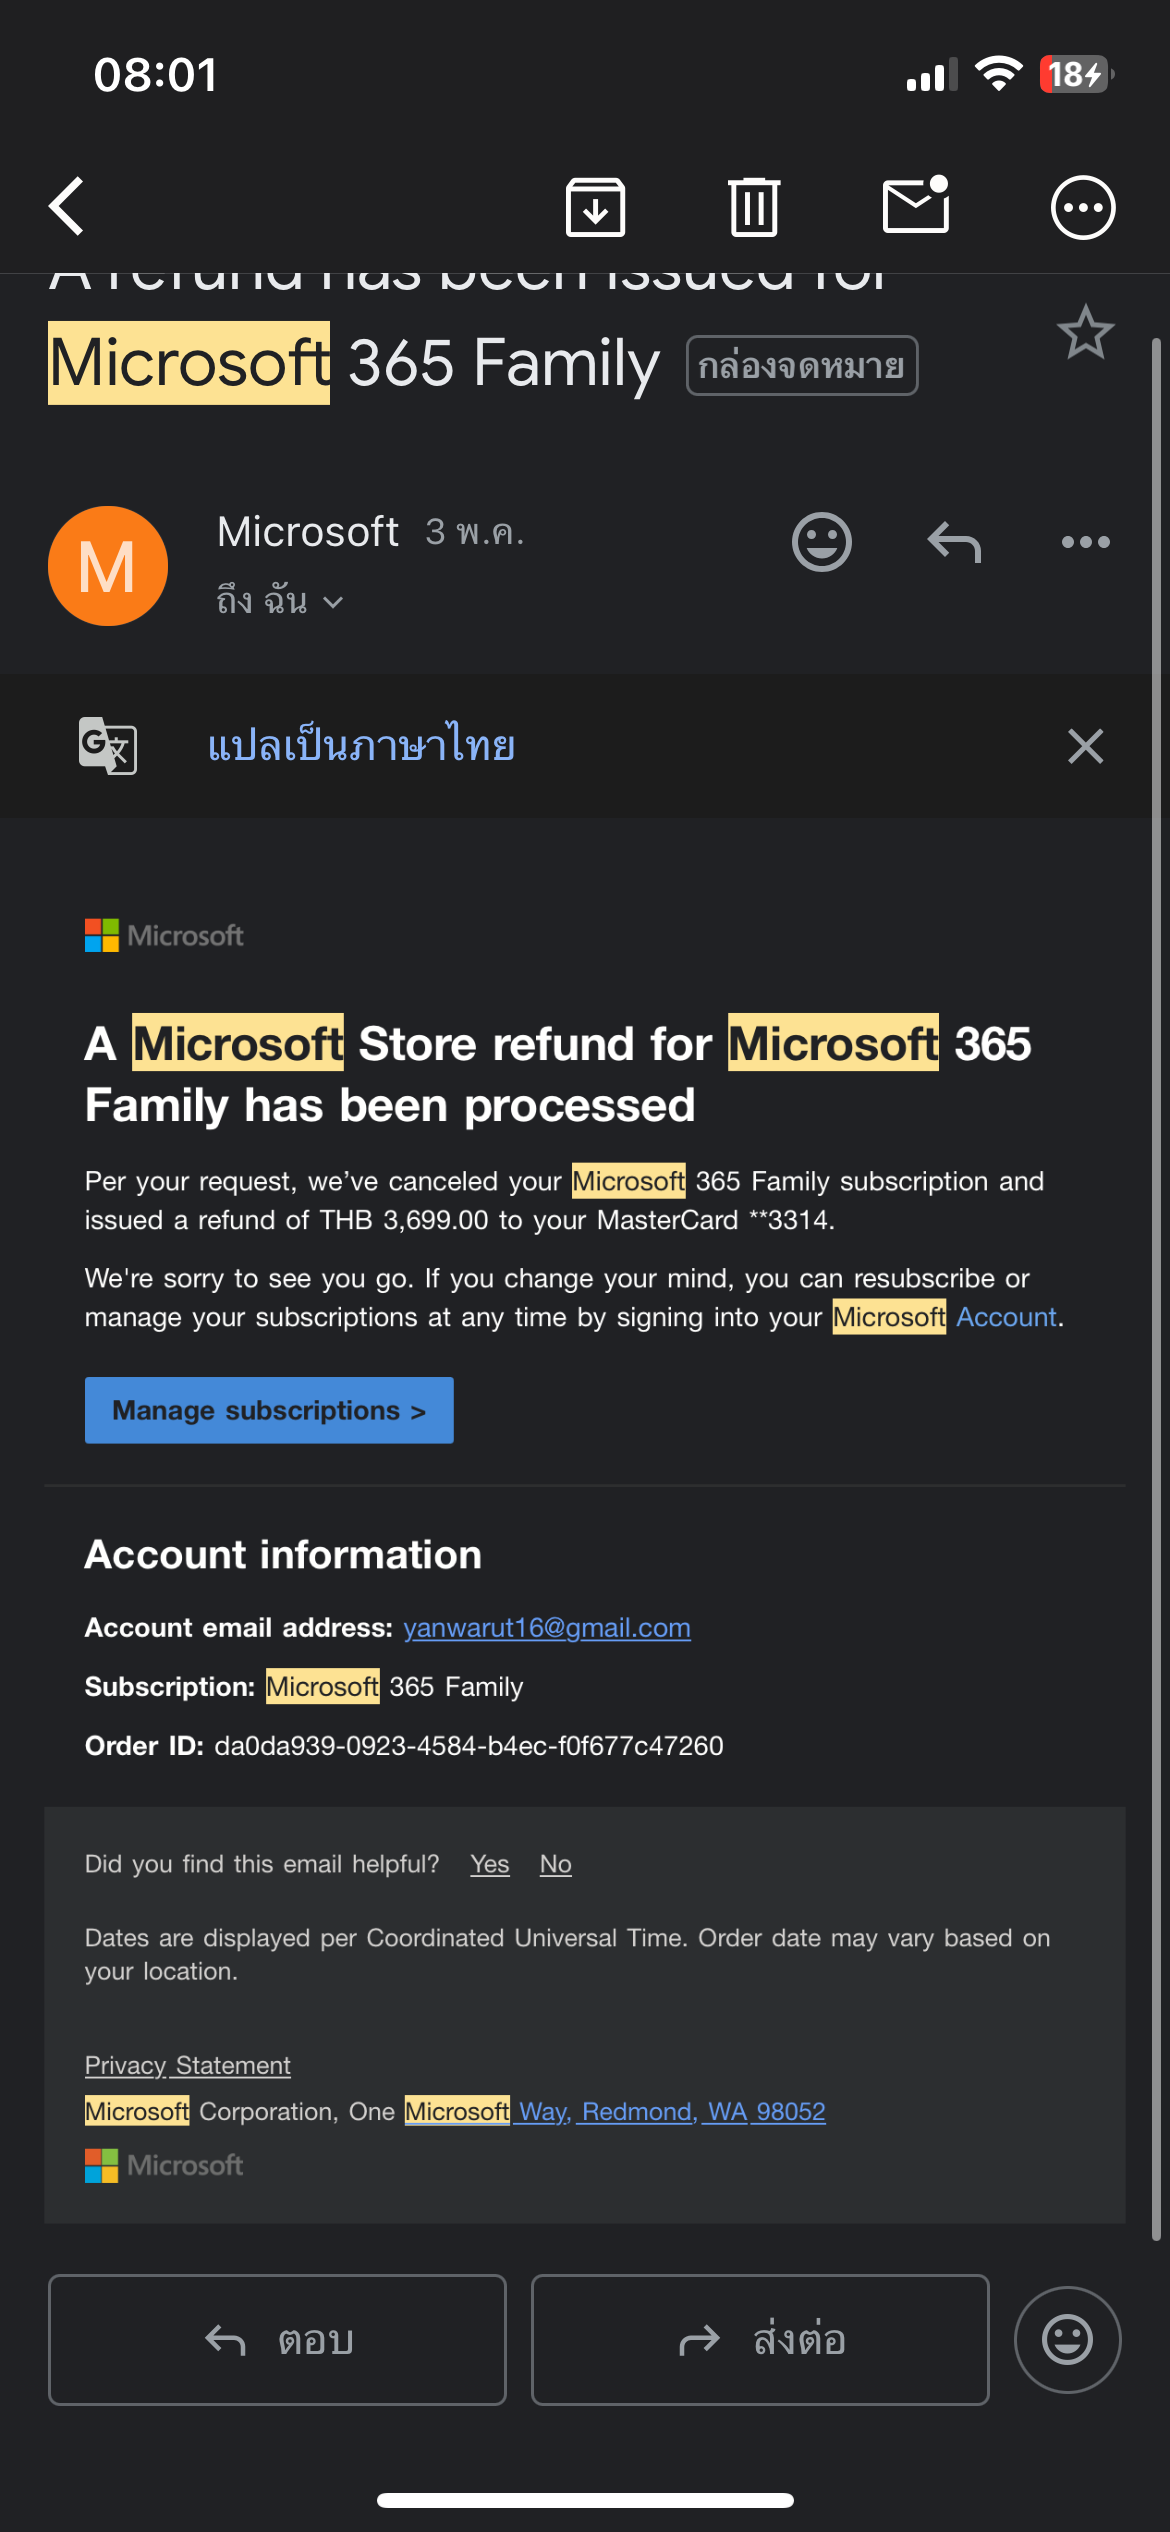Reply using the arrow next to sender
The image size is (1170, 2532).
[954, 542]
